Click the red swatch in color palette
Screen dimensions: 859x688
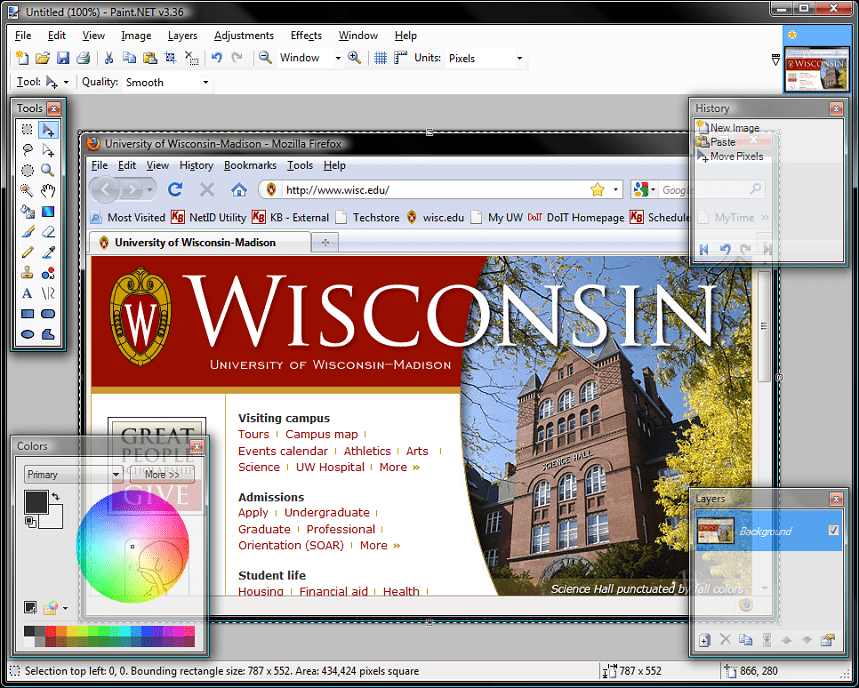[51, 631]
